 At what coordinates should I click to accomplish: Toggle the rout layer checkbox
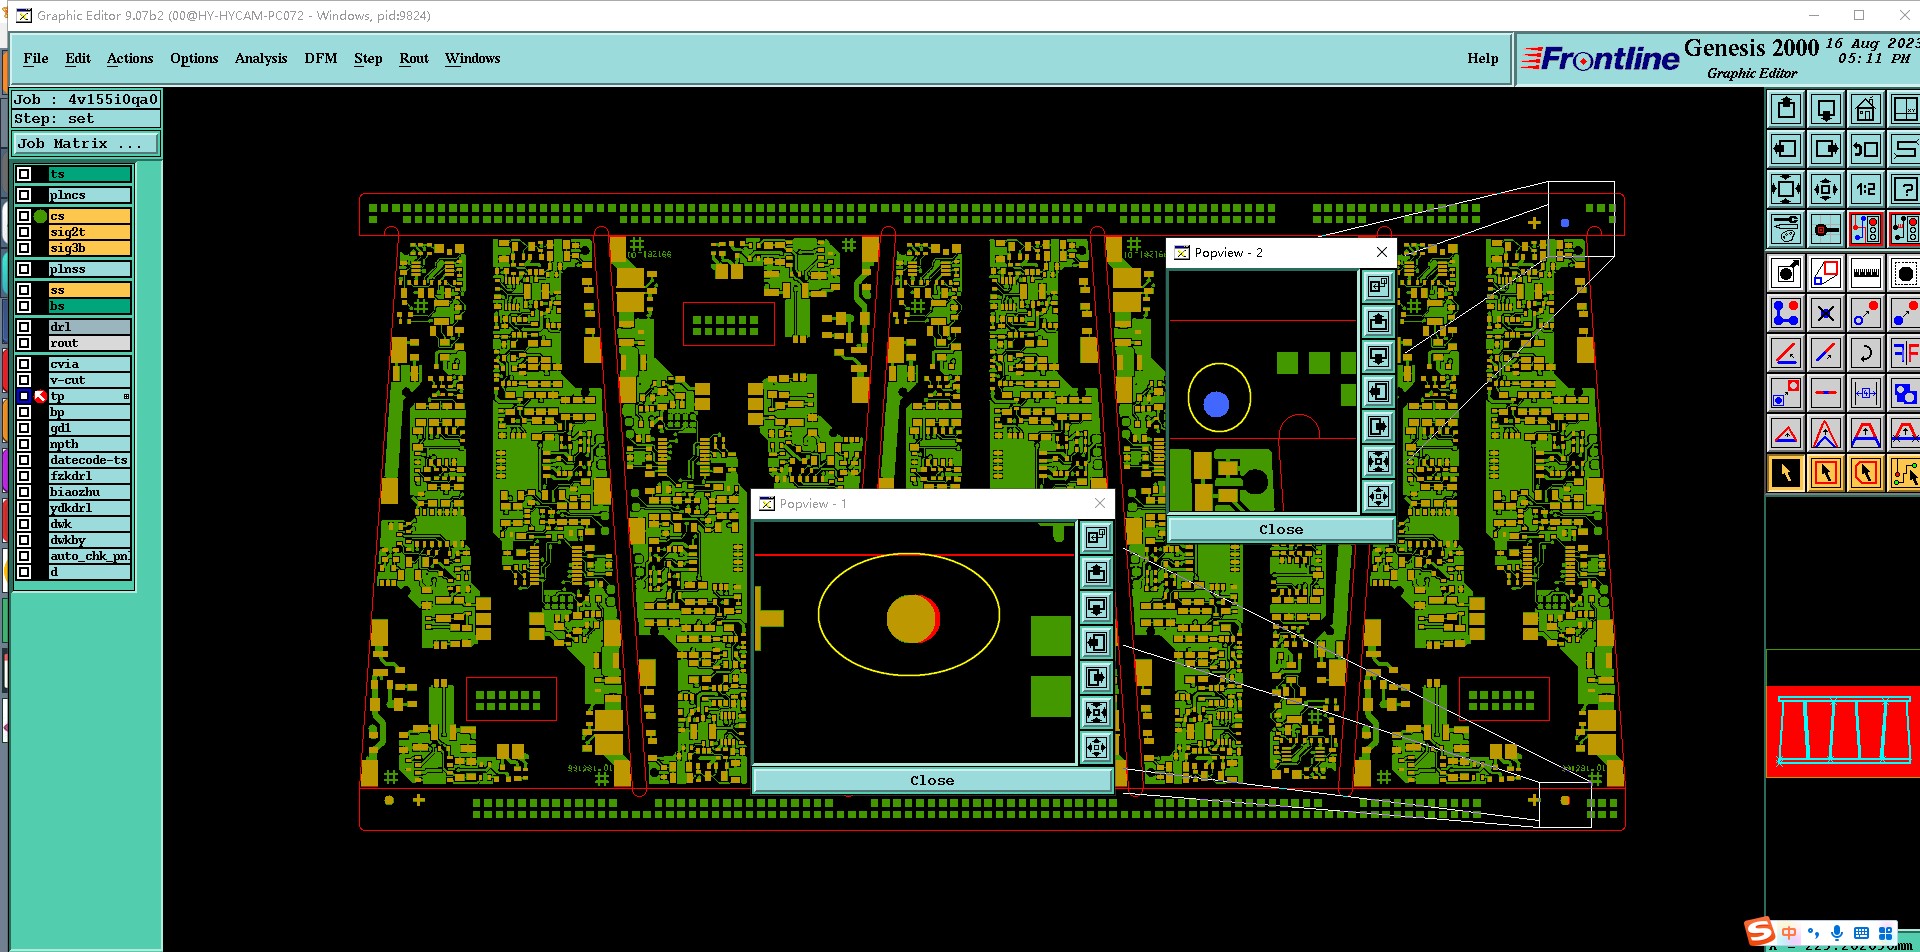coord(24,343)
